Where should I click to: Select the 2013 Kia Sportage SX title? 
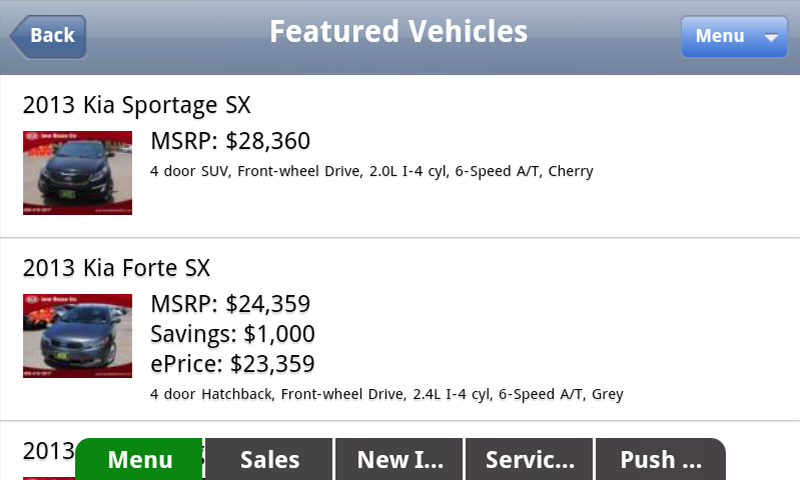tap(137, 105)
